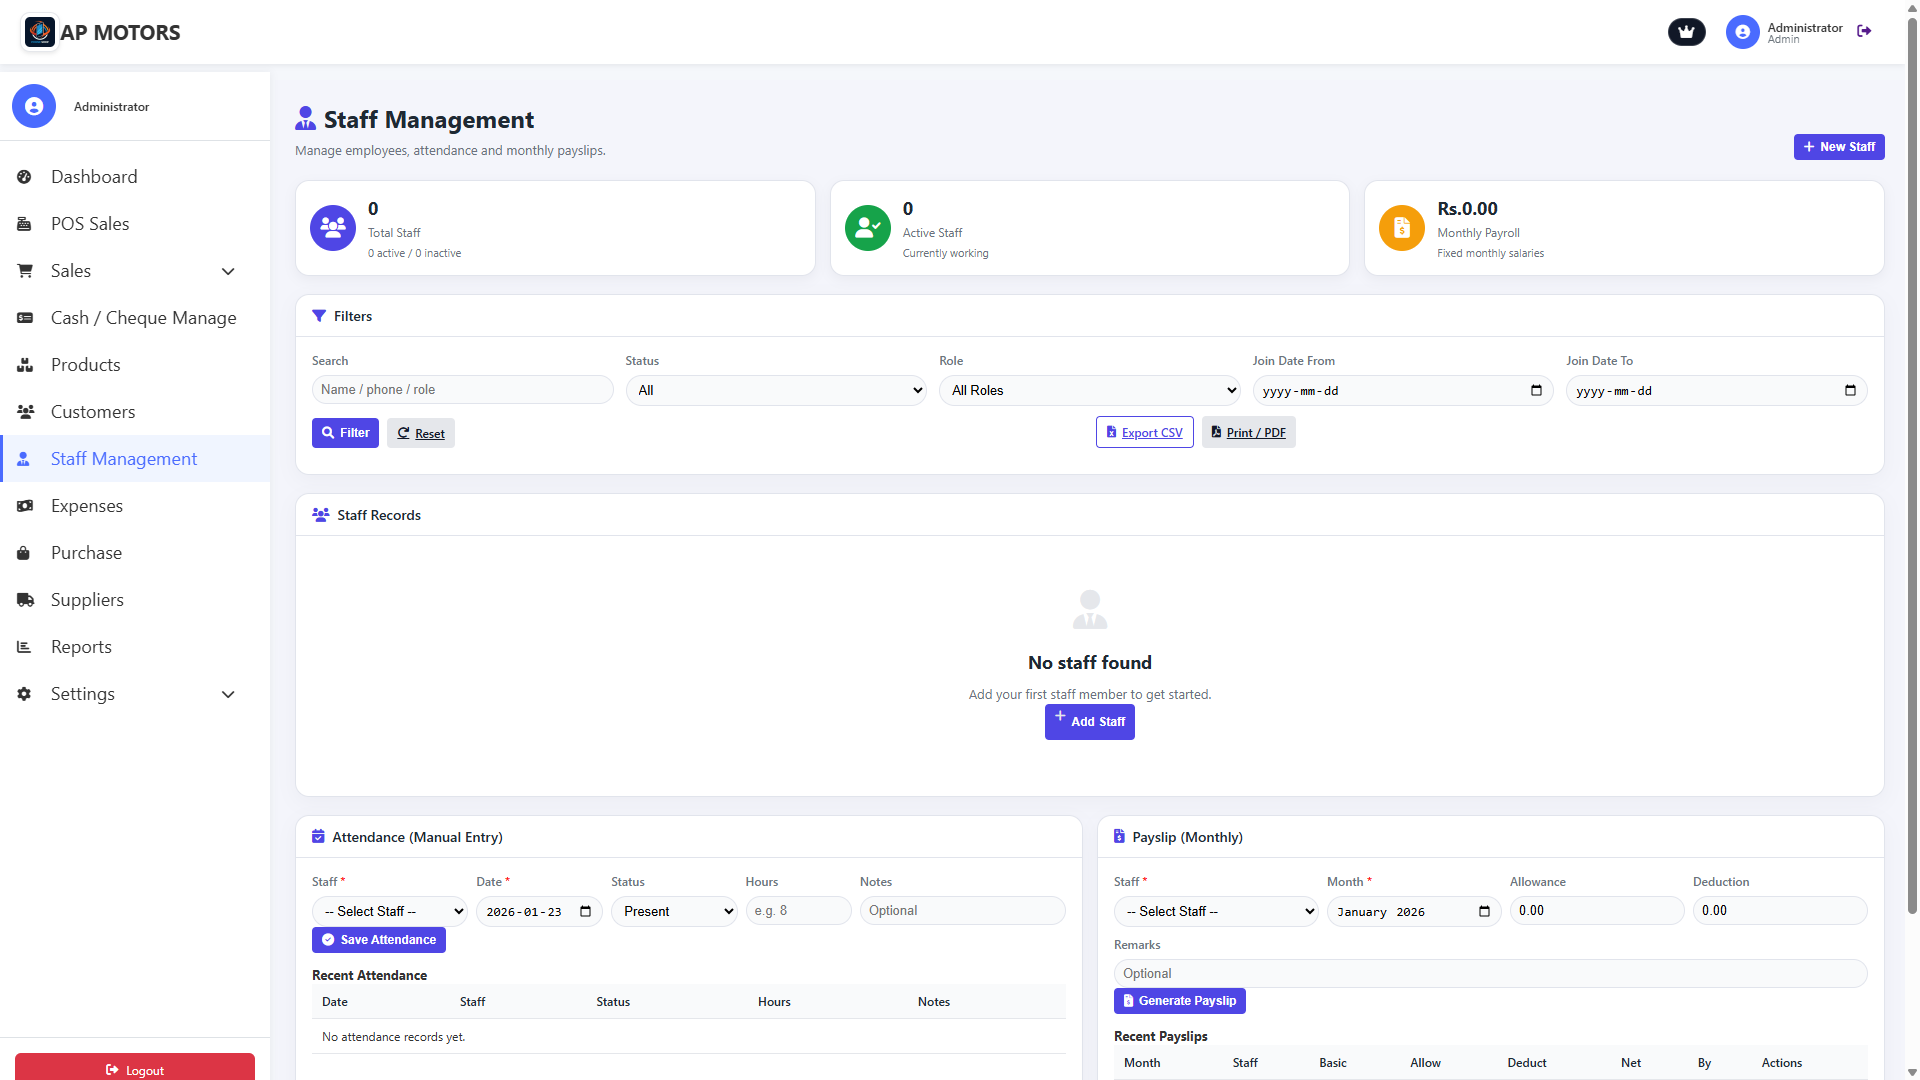Screen dimensions: 1920x1080
Task: Open attendance Select Staff dropdown
Action: click(x=390, y=911)
